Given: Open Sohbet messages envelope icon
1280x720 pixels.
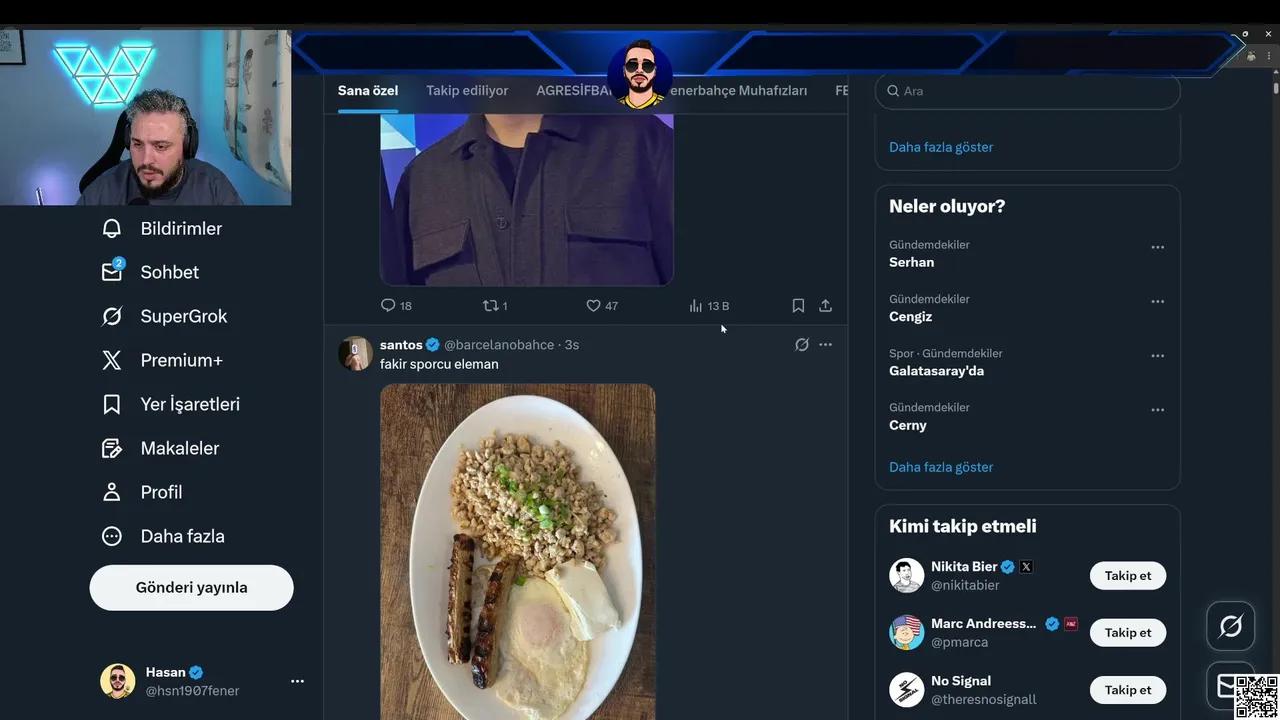Looking at the screenshot, I should coord(112,272).
